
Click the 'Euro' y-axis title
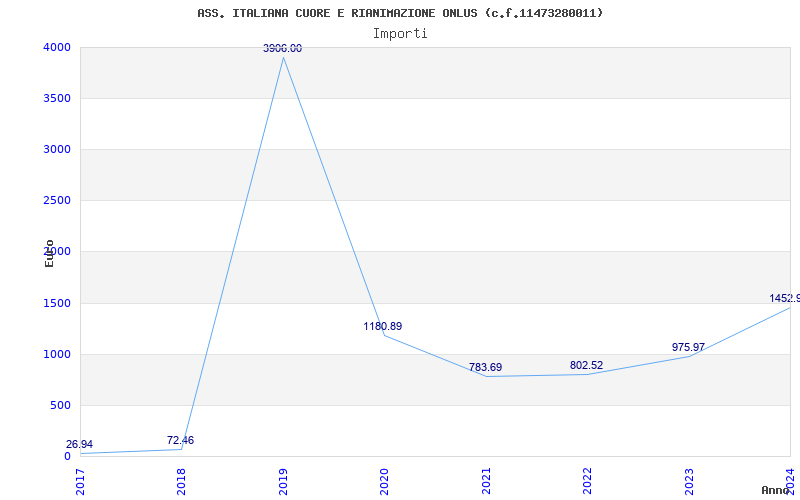pyautogui.click(x=49, y=253)
